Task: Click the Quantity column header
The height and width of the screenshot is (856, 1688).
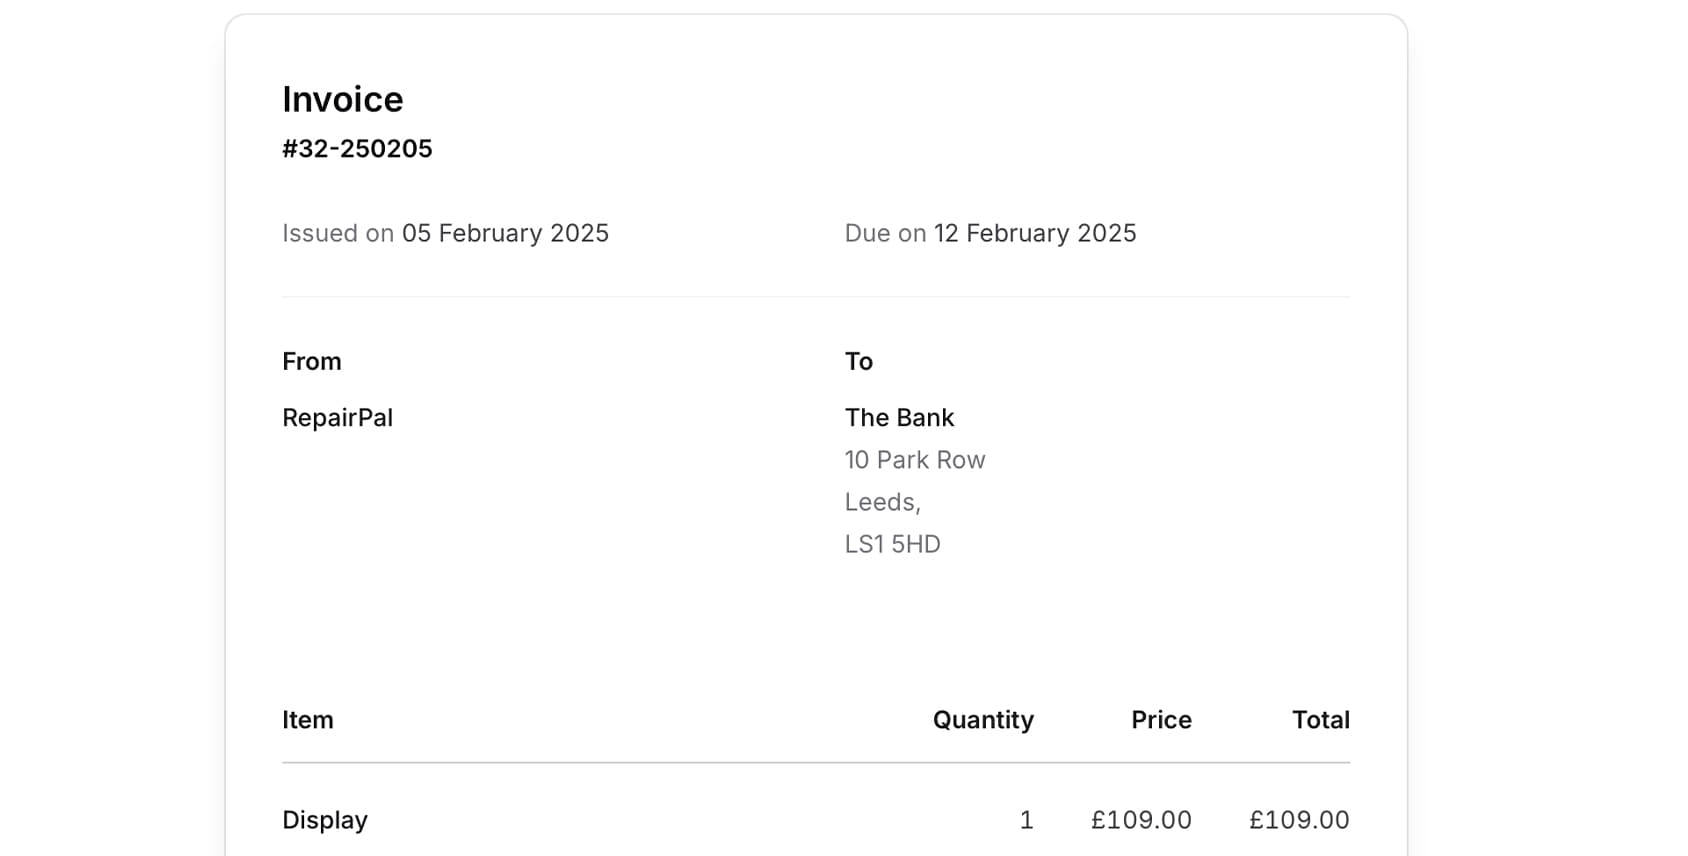Action: [x=982, y=720]
